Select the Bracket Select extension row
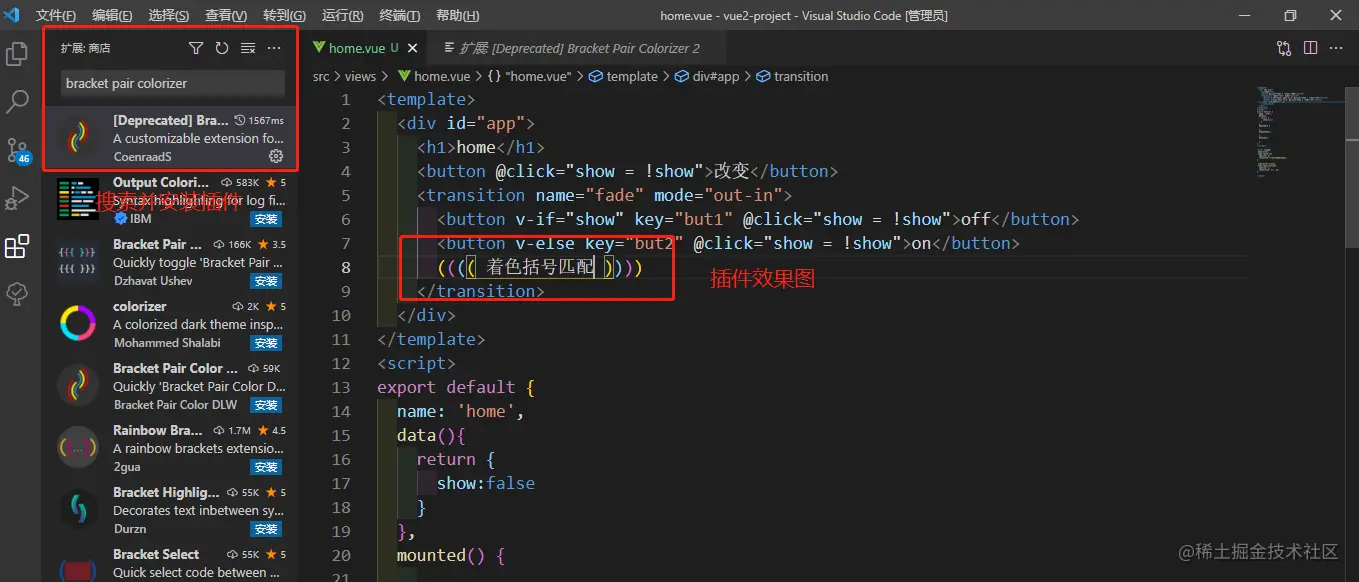This screenshot has height=582, width=1359. (x=170, y=563)
